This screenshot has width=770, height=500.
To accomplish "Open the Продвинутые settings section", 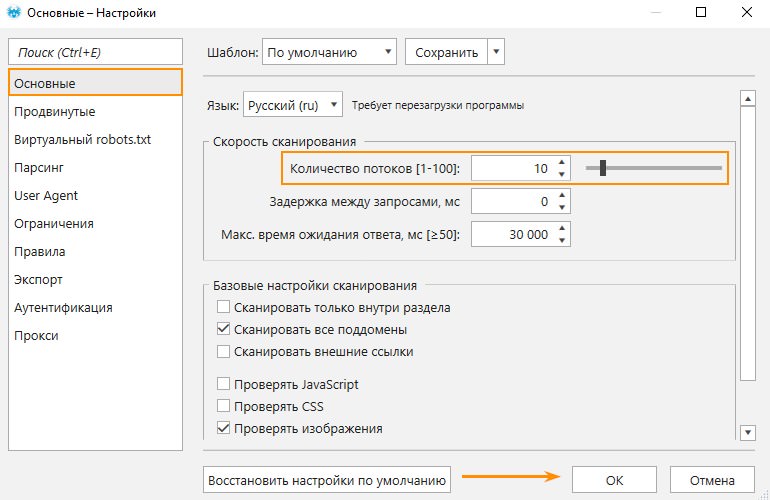I will pos(95,111).
